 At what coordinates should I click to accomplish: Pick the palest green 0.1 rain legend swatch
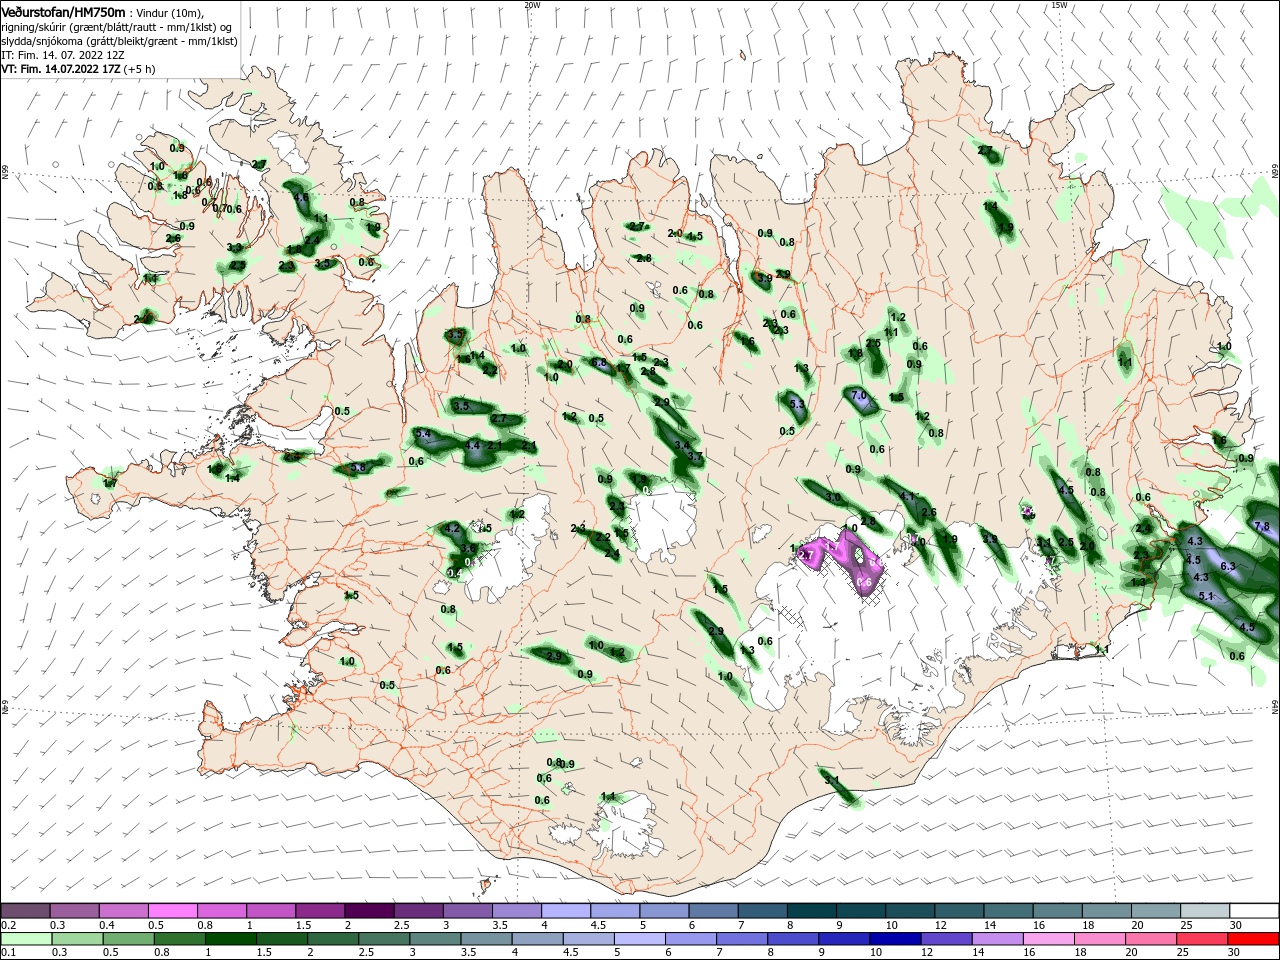click(x=25, y=939)
